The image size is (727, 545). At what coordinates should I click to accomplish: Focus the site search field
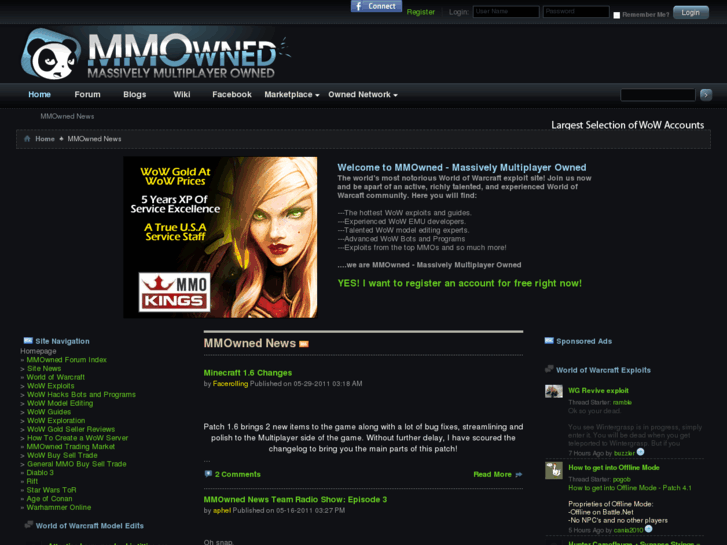point(657,95)
